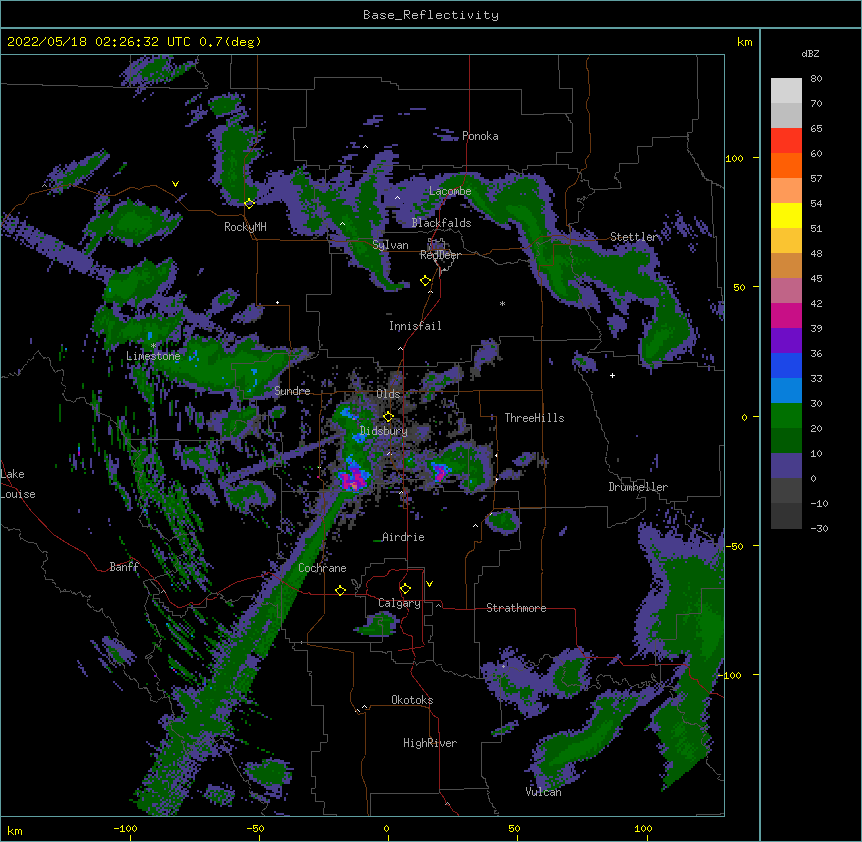The width and height of the screenshot is (862, 842).
Task: Click the yellow v marker northwest of RockyMH
Action: pos(175,184)
